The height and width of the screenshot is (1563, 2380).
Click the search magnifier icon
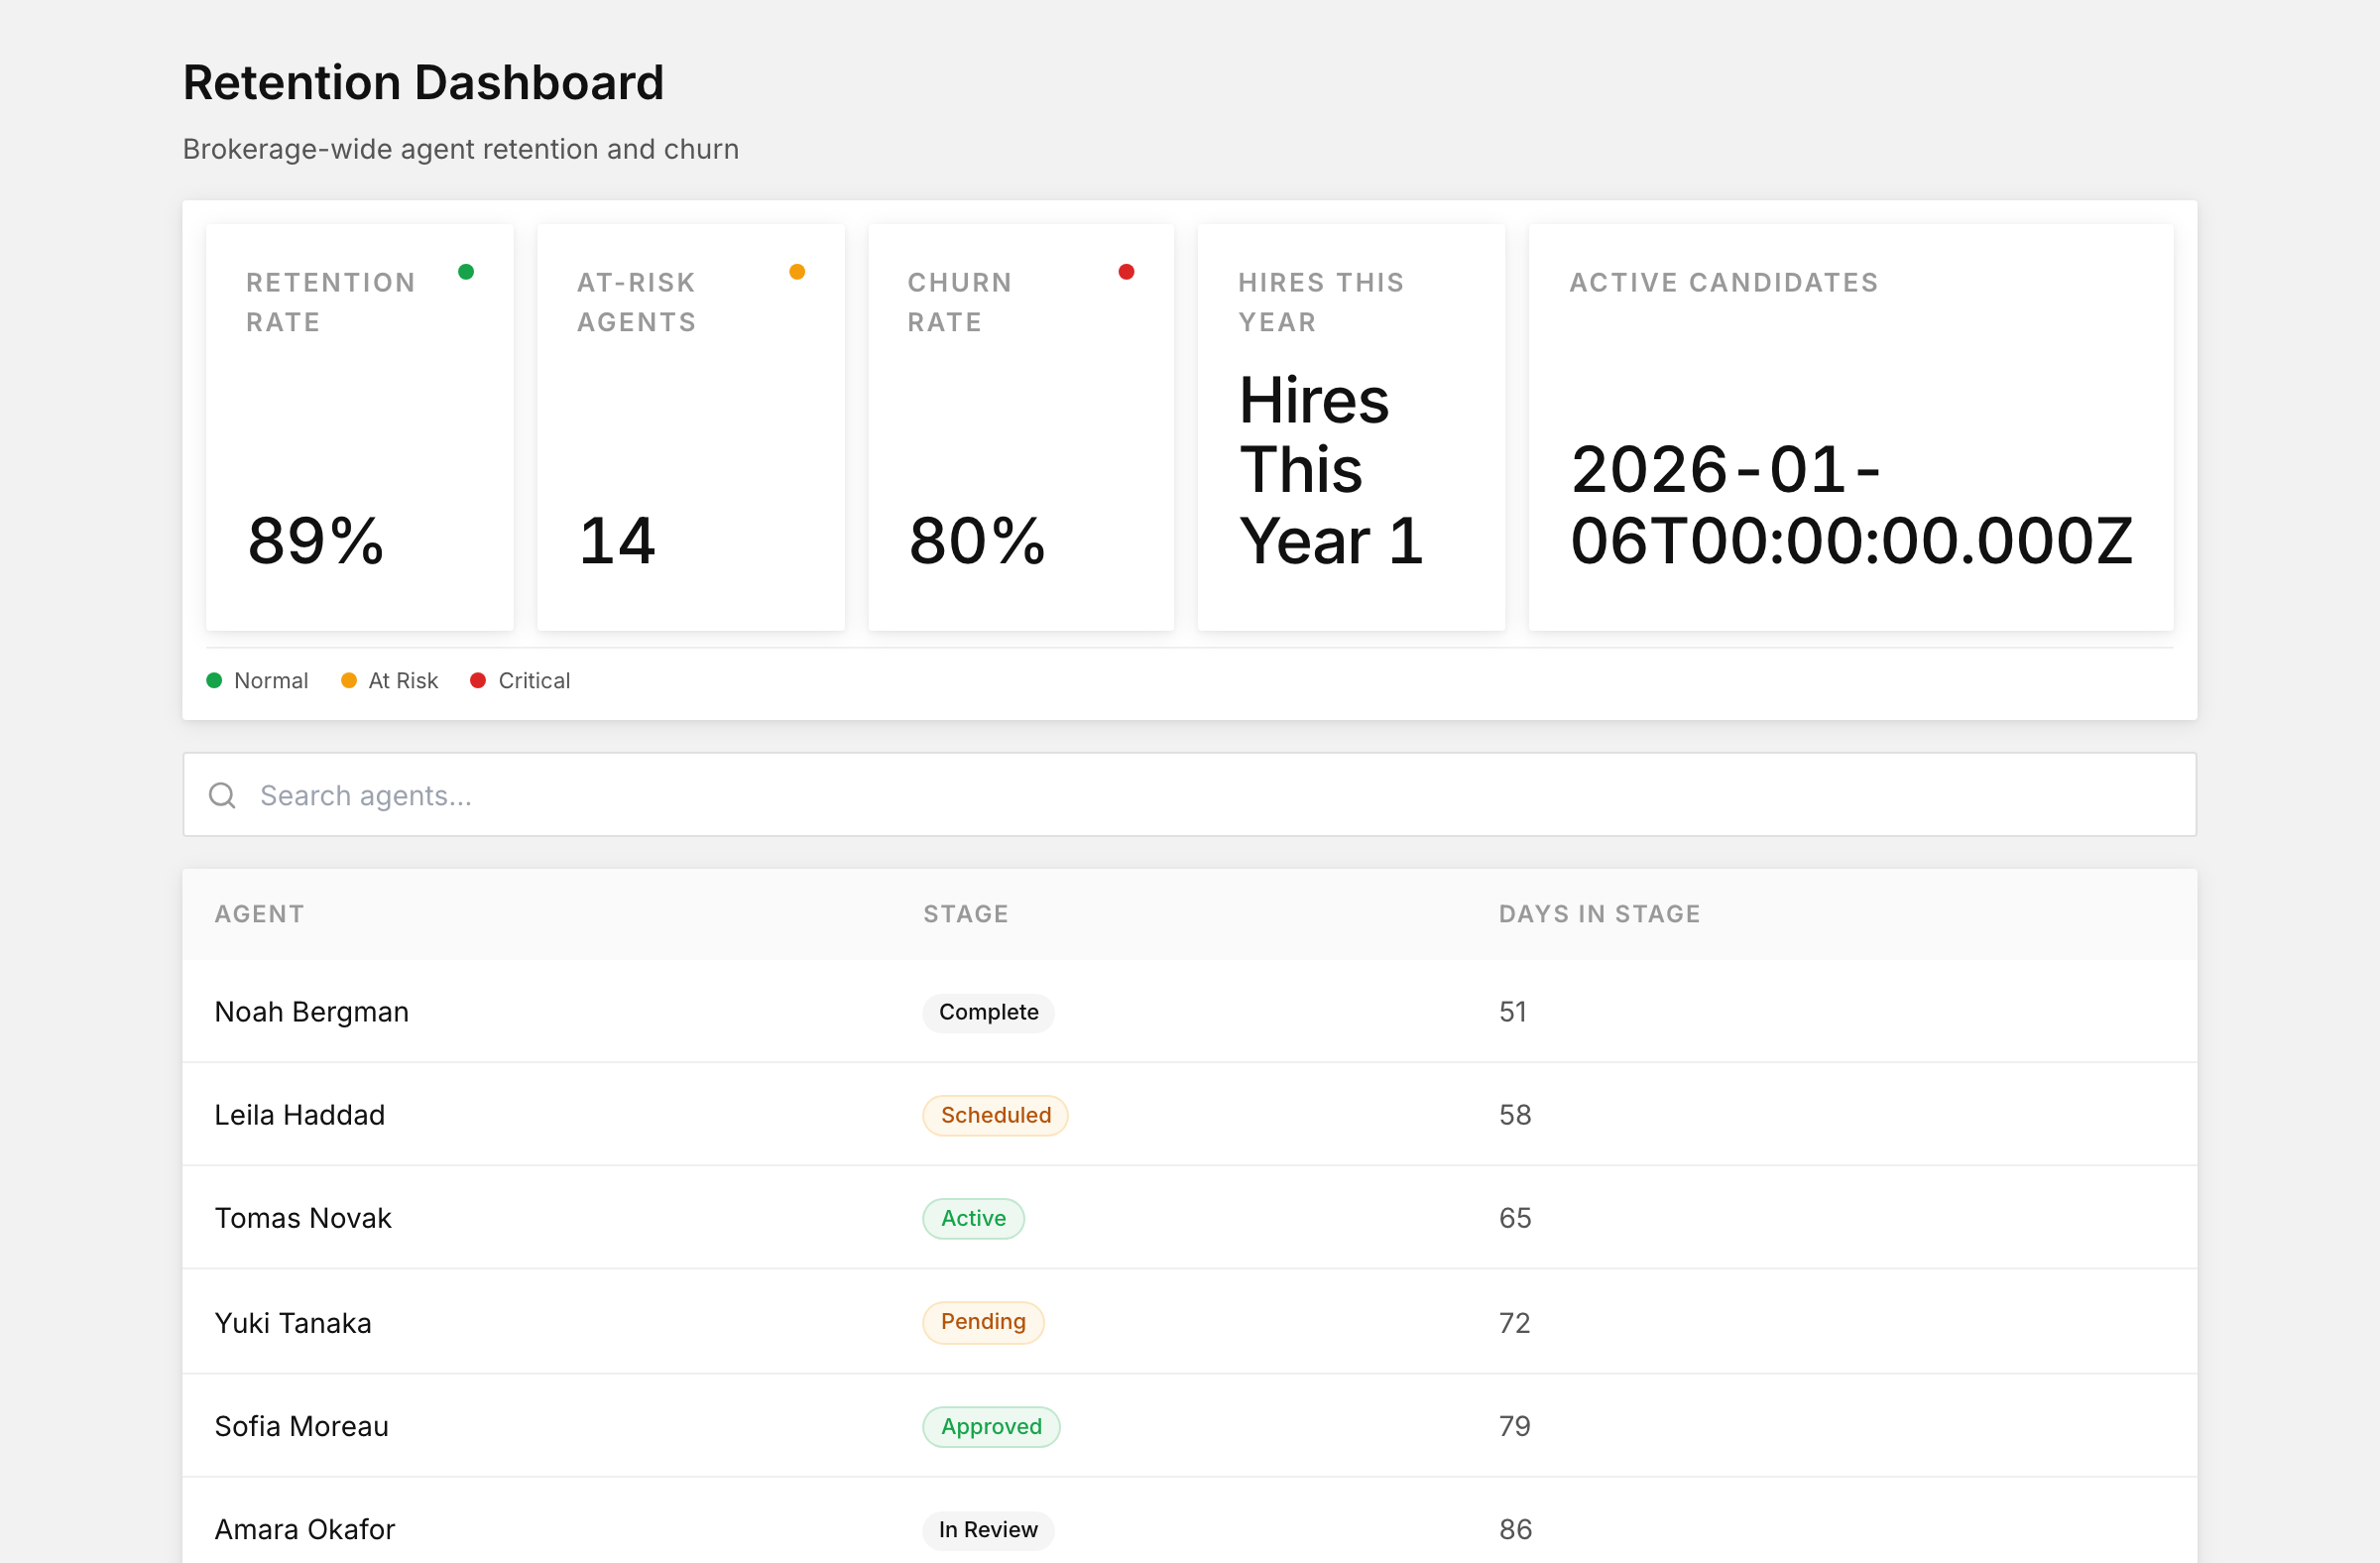click(222, 795)
